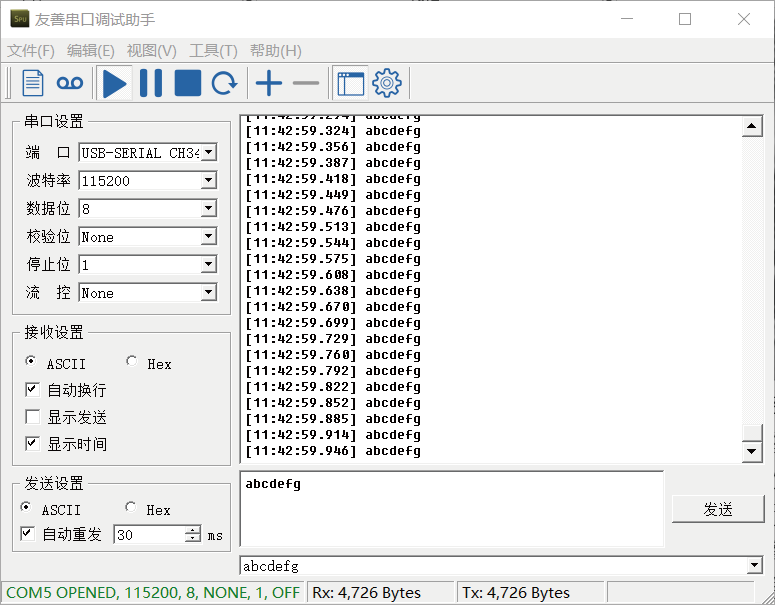Screen dimensions: 775x605
Task: Click the app logo in title bar
Action: point(20,19)
